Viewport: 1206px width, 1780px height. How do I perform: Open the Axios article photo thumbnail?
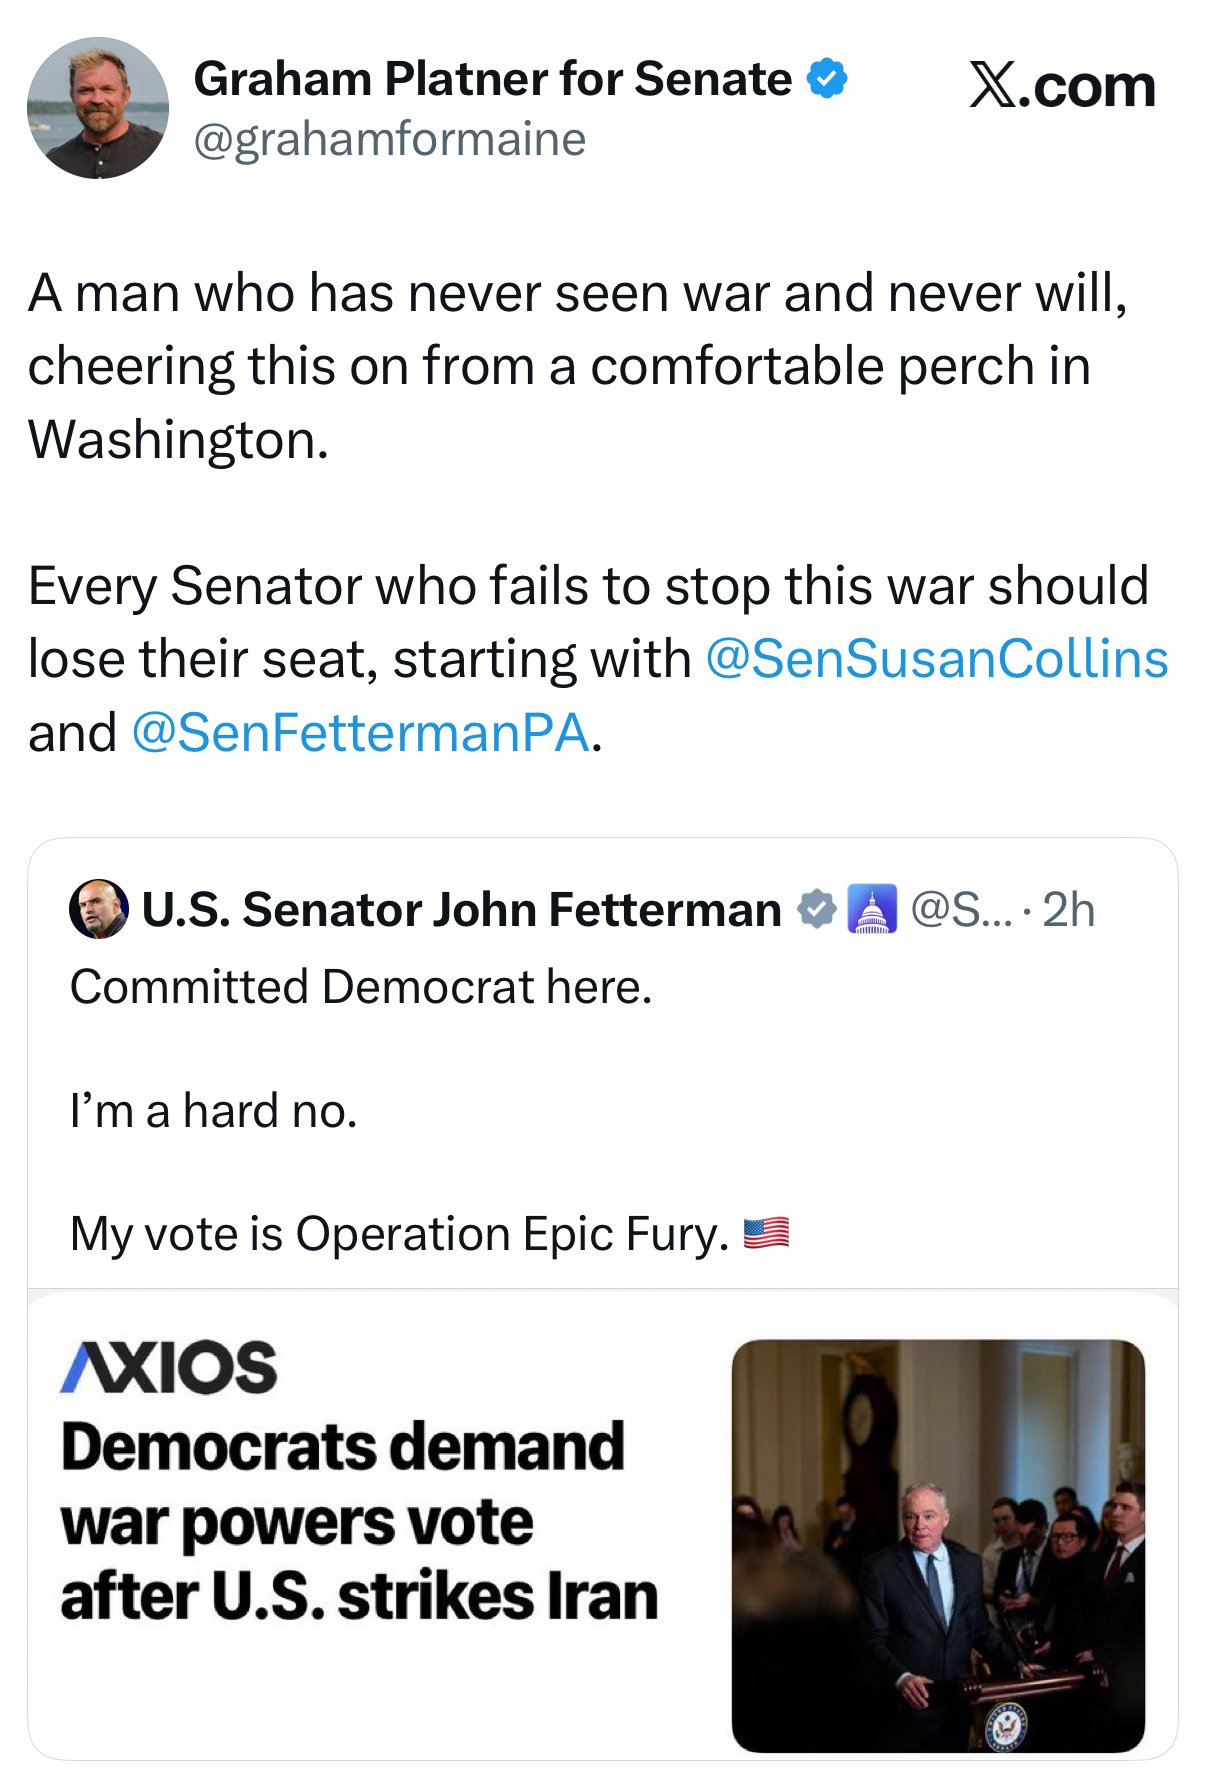click(x=938, y=1545)
